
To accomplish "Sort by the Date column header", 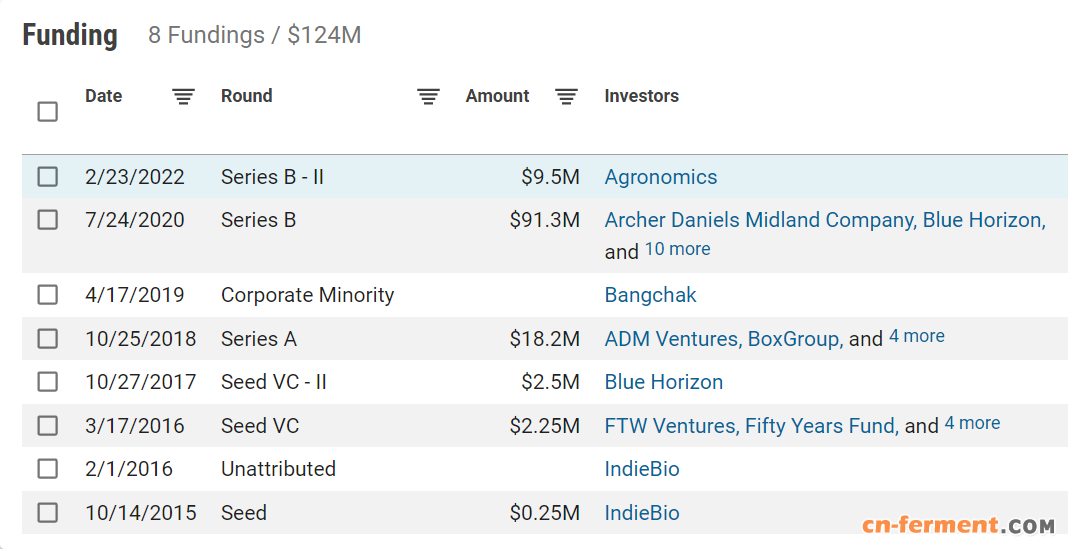I will [x=104, y=96].
